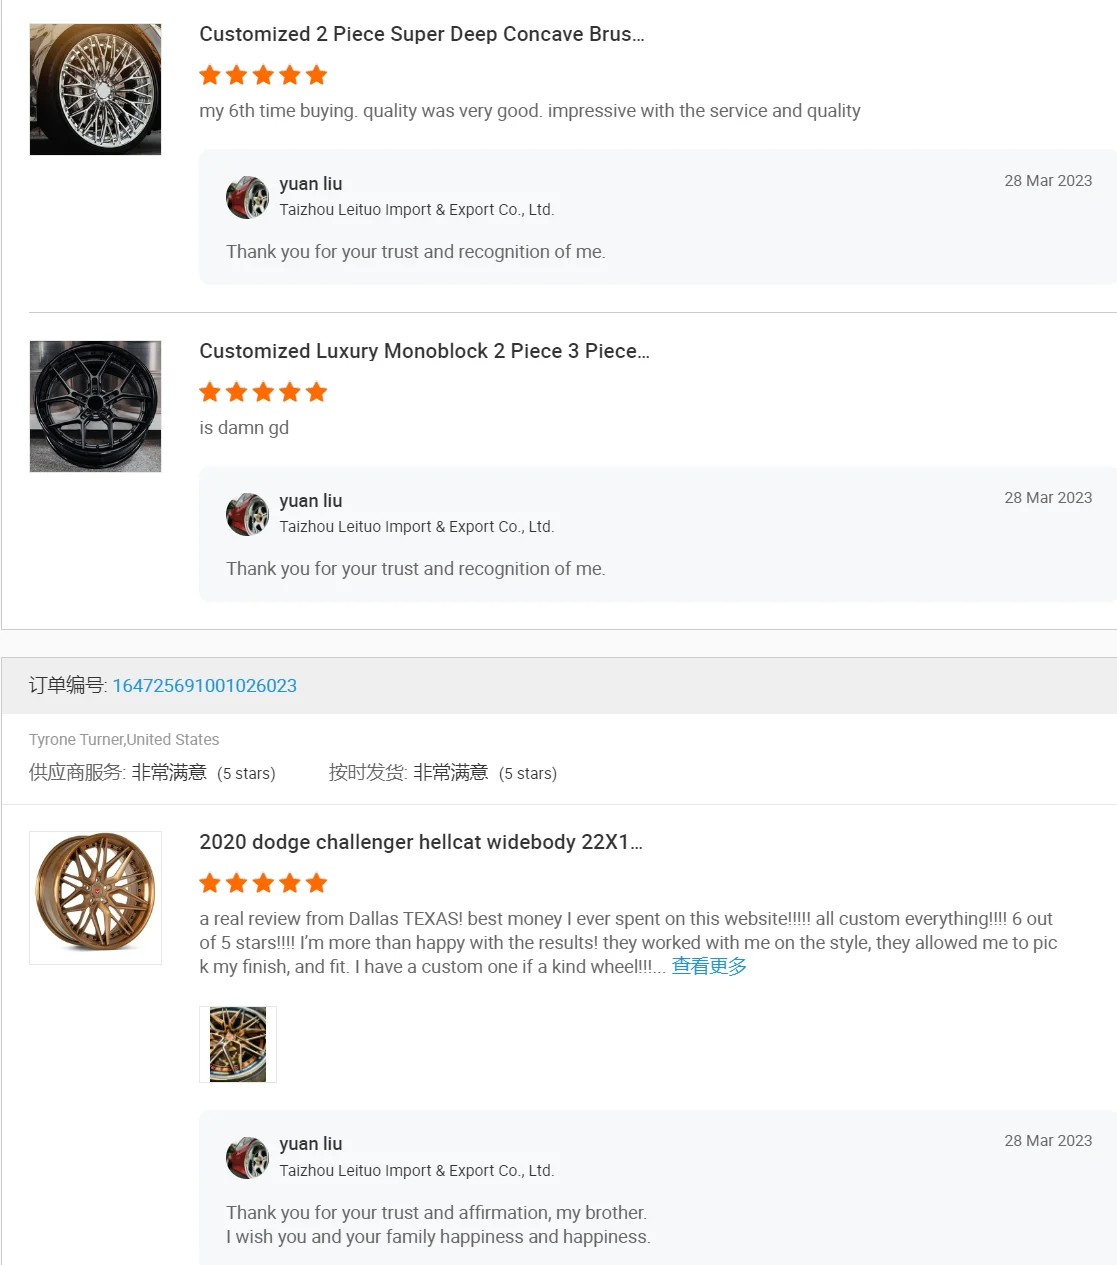
Task: Click star rating of the Luxury Monoblock review
Action: 263,392
